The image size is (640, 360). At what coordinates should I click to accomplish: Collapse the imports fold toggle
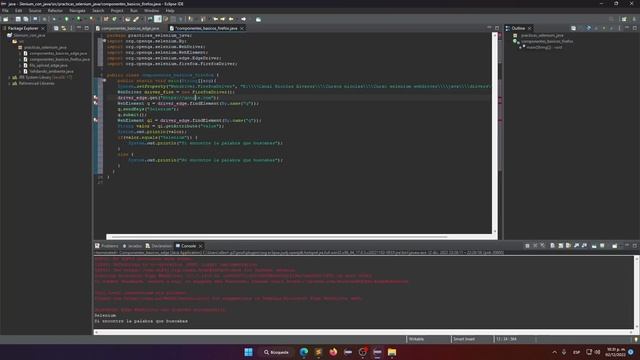(104, 41)
